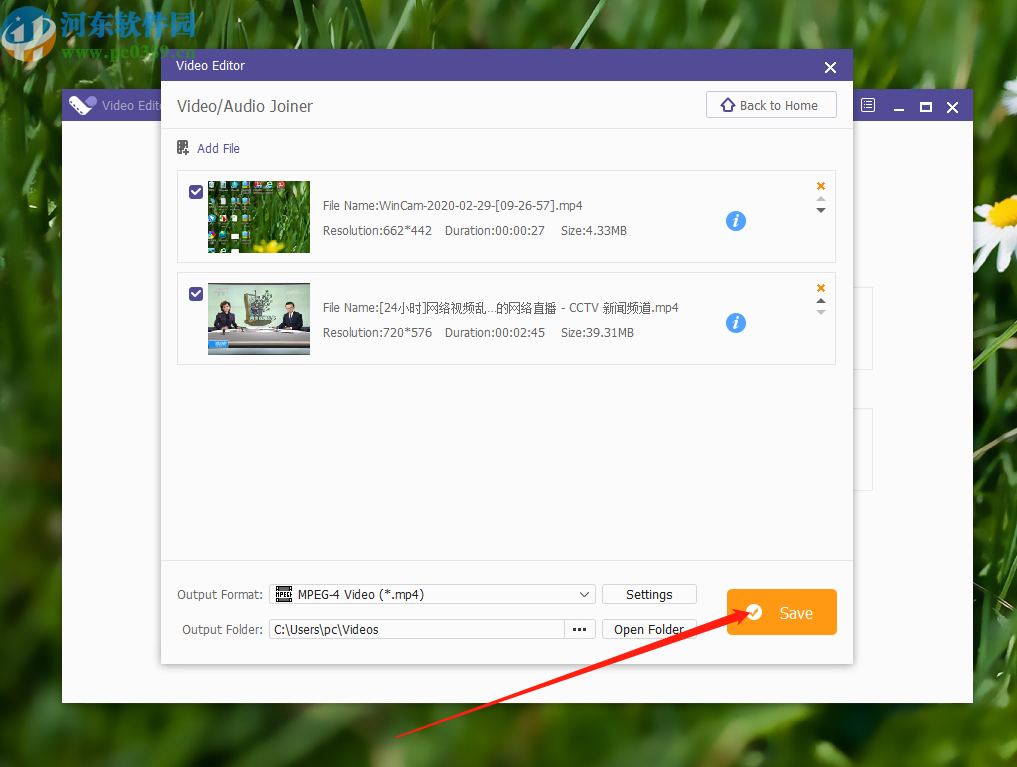Open info for the CCTV news video
Screen dimensions: 1017x767
tap(736, 323)
